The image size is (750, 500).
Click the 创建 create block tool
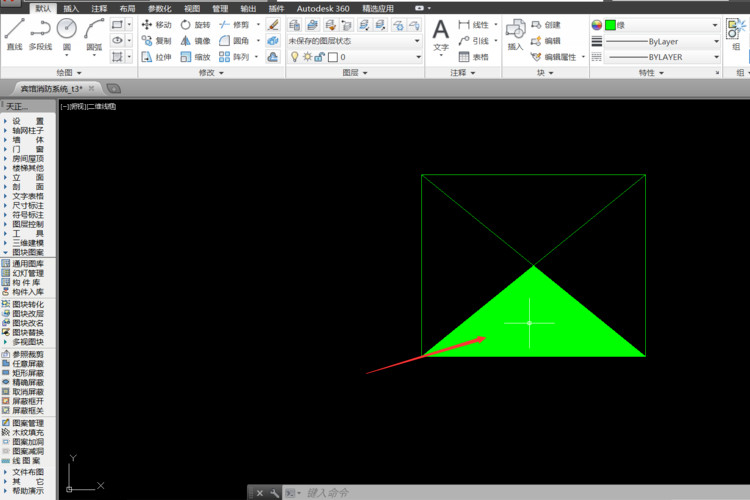point(546,24)
